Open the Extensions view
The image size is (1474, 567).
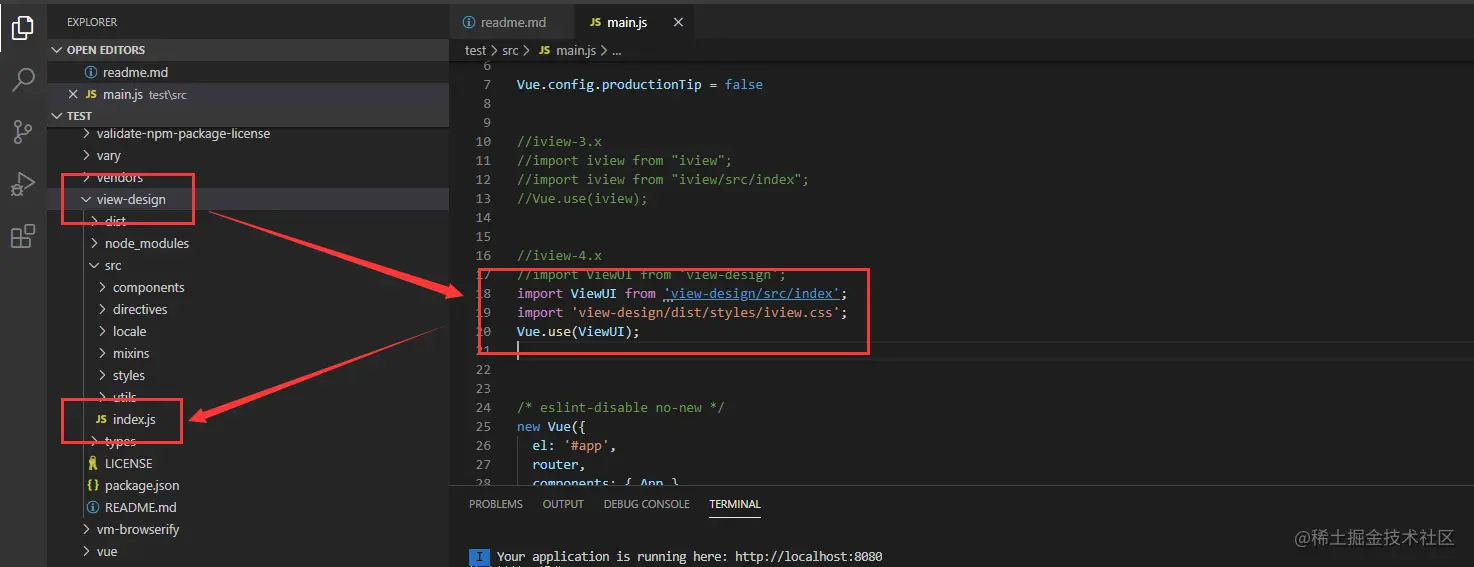pyautogui.click(x=23, y=237)
